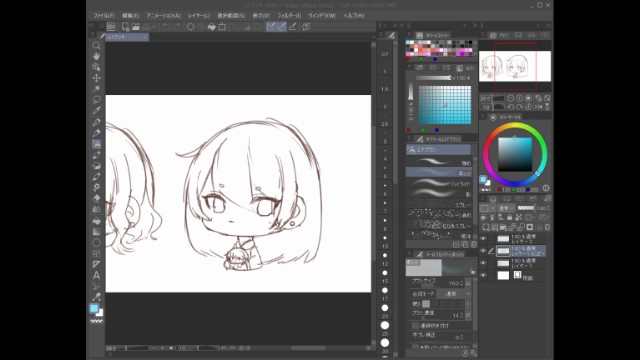Open the ウィンドウ(W) menu

click(x=322, y=16)
